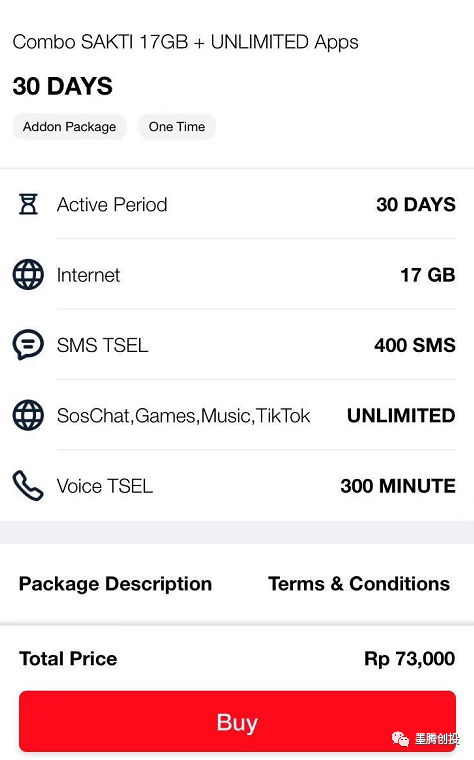Click the 17 GB internet quota value
Screen dimensions: 474x760
427,275
